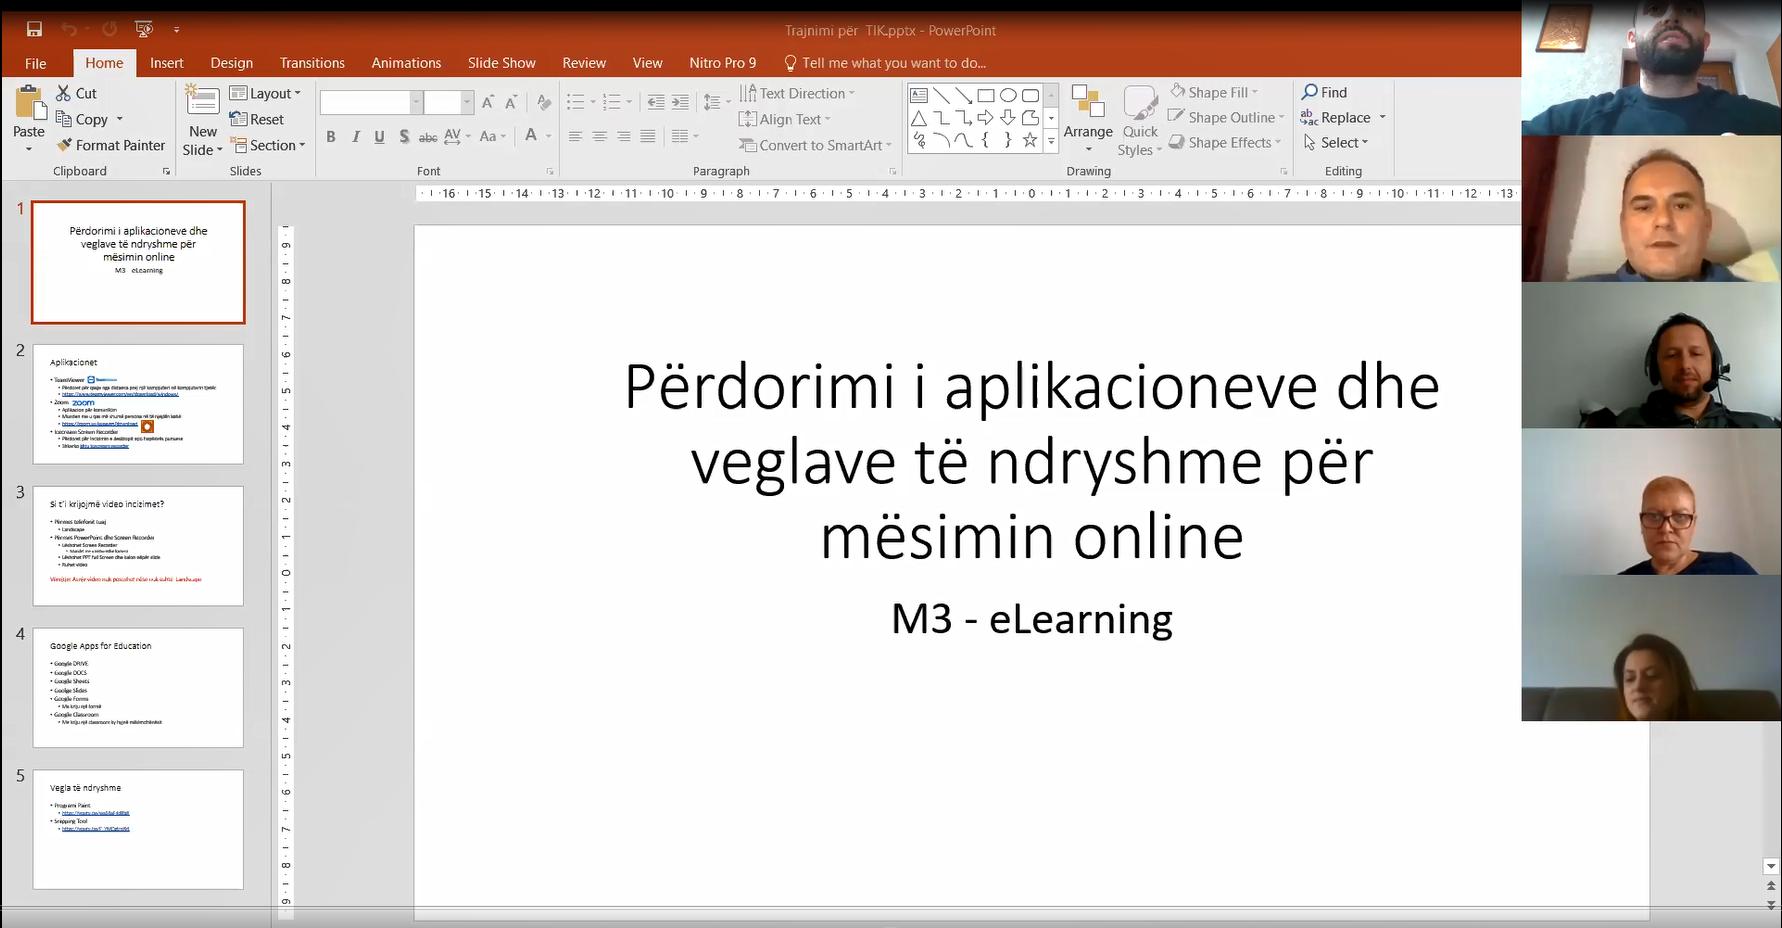Click the Save icon in title bar
This screenshot has width=1782, height=928.
(x=34, y=30)
